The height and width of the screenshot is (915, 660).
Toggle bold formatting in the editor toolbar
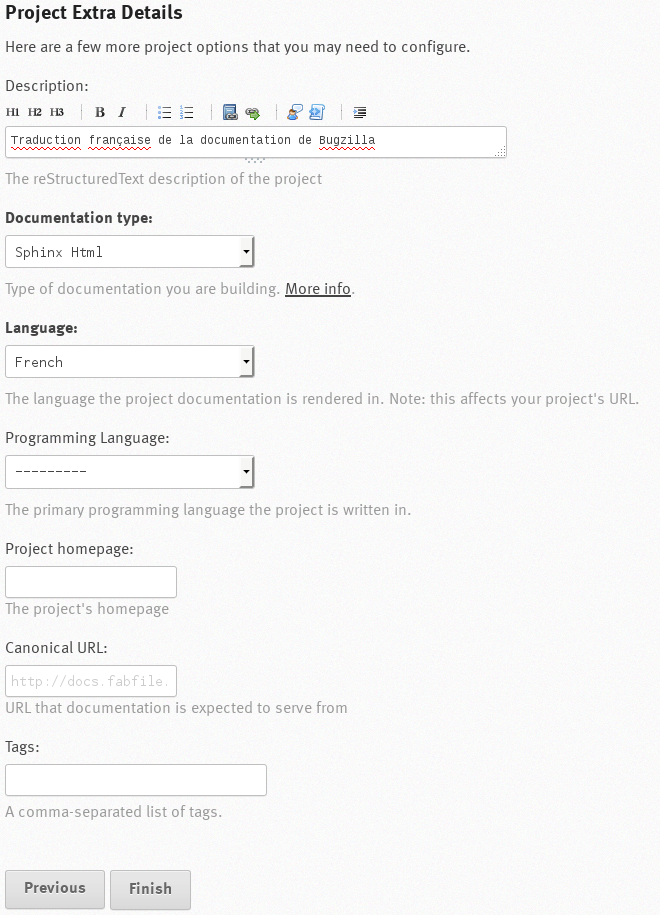click(x=98, y=112)
